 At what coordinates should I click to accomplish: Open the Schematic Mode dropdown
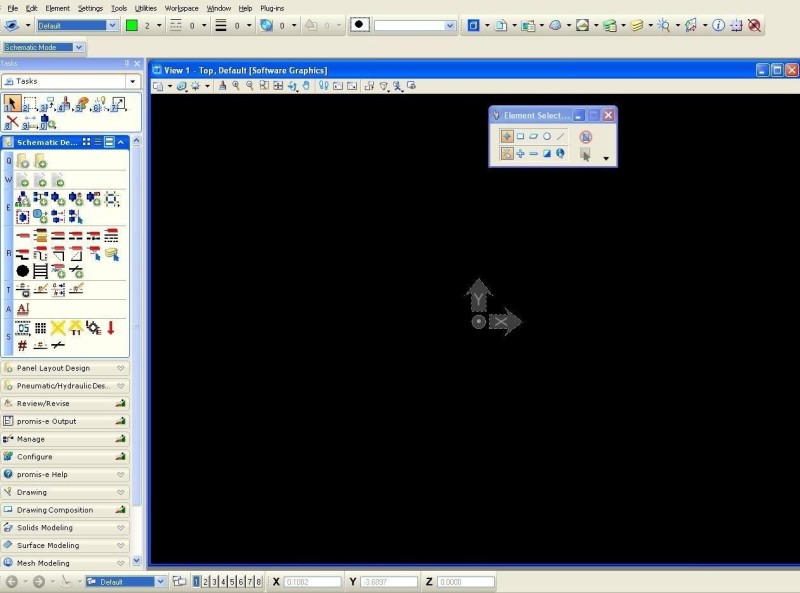(80, 47)
